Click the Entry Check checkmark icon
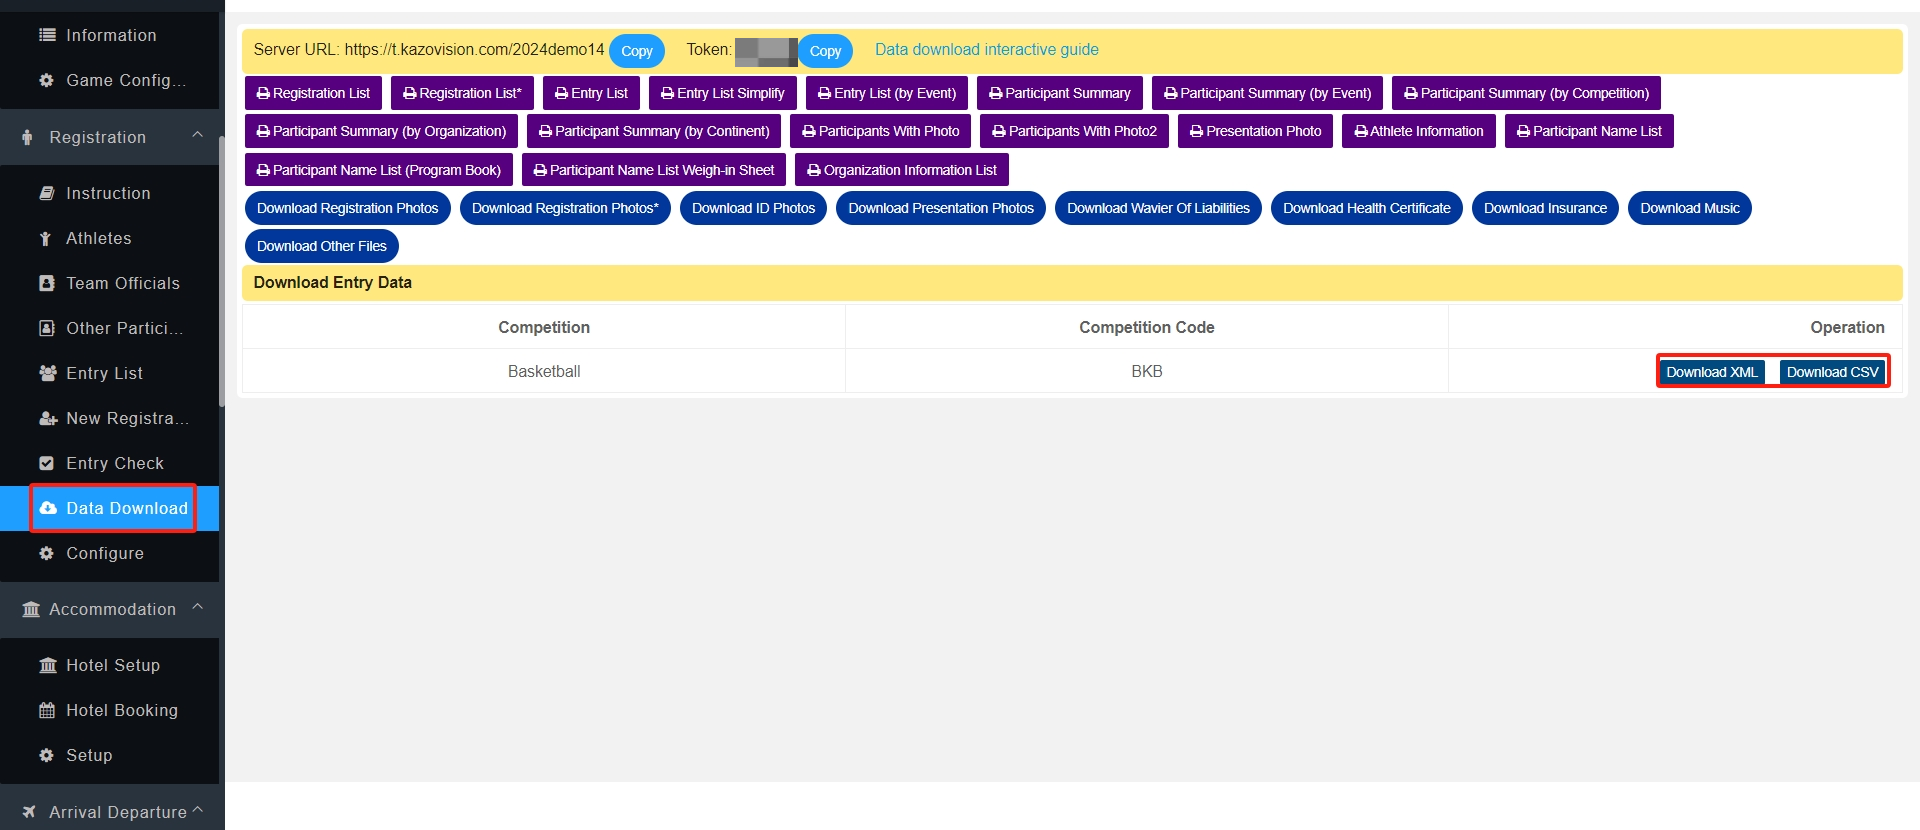 pyautogui.click(x=46, y=463)
